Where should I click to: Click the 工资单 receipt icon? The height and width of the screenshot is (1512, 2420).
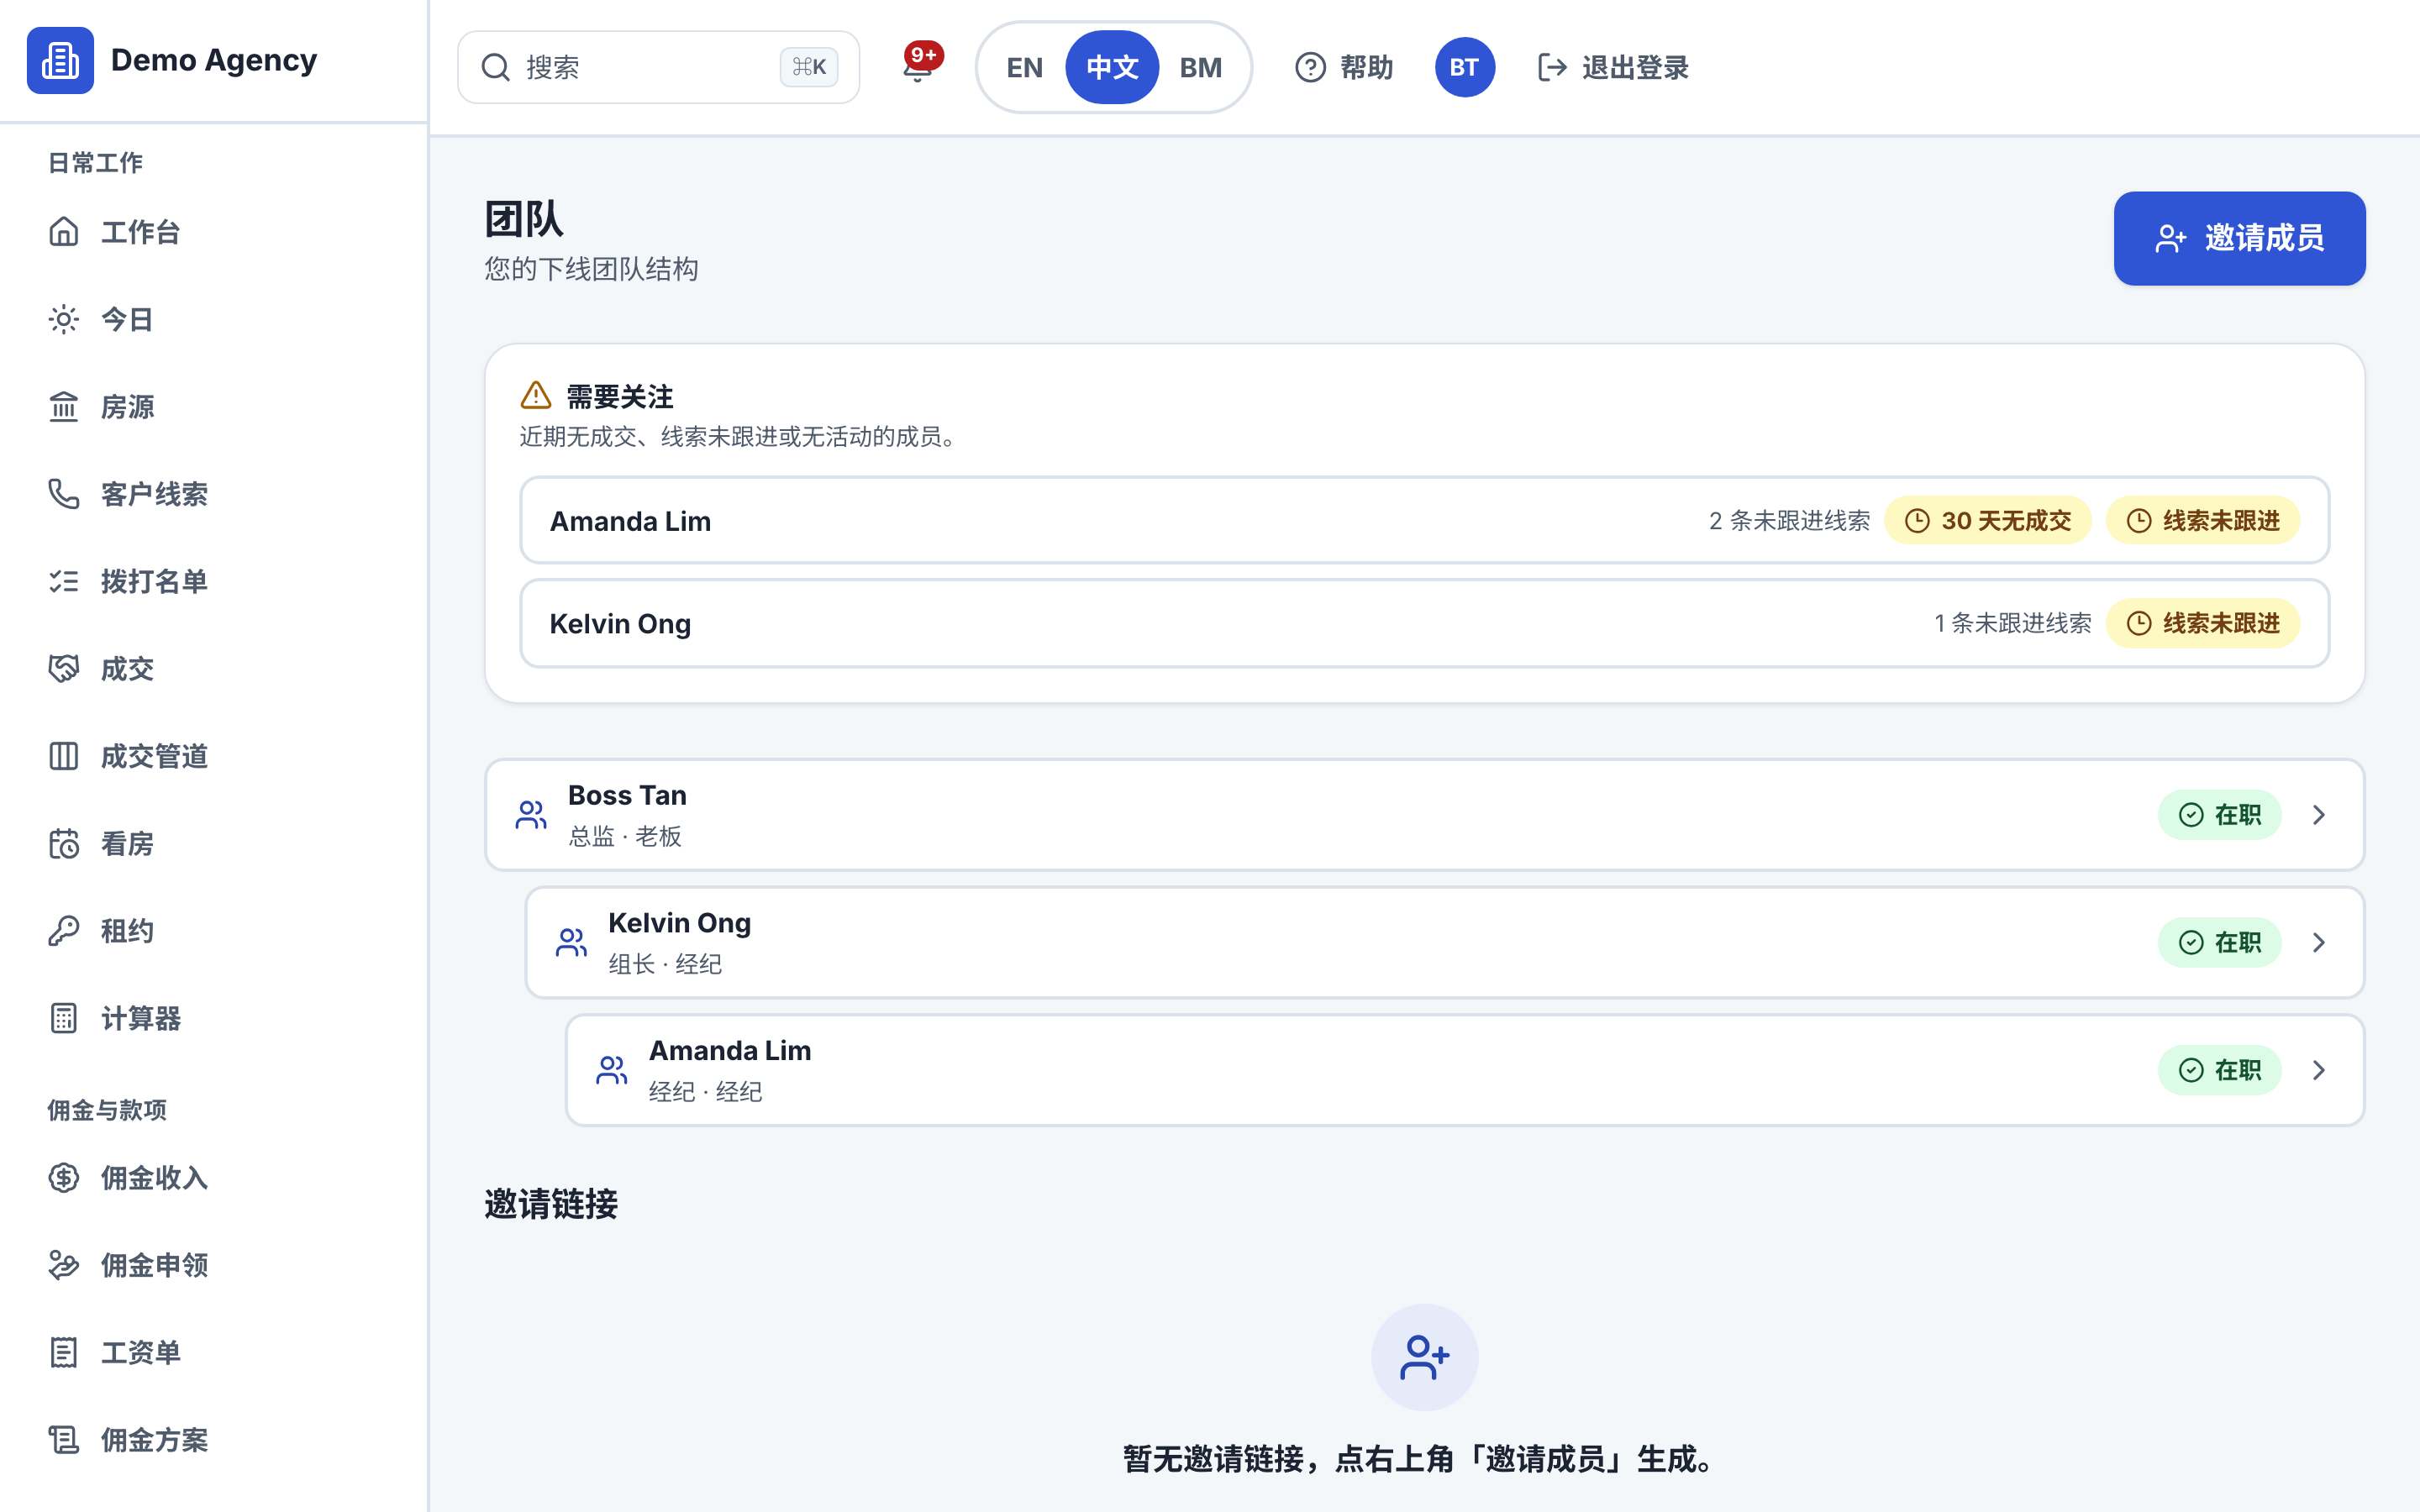(x=64, y=1353)
